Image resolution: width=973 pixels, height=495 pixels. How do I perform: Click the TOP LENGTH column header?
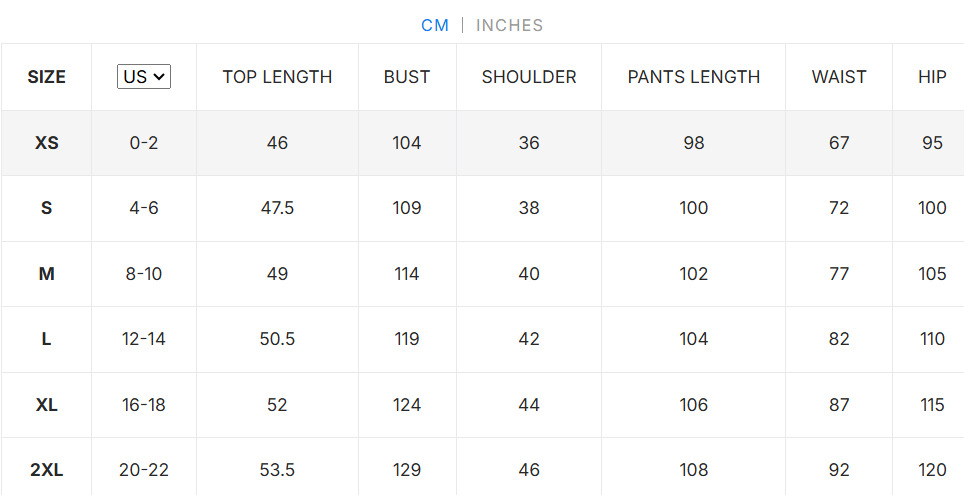277,77
